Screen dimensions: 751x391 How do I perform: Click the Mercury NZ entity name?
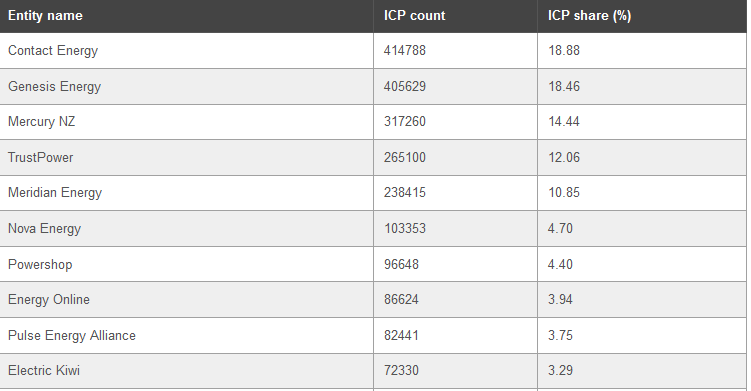pyautogui.click(x=41, y=122)
